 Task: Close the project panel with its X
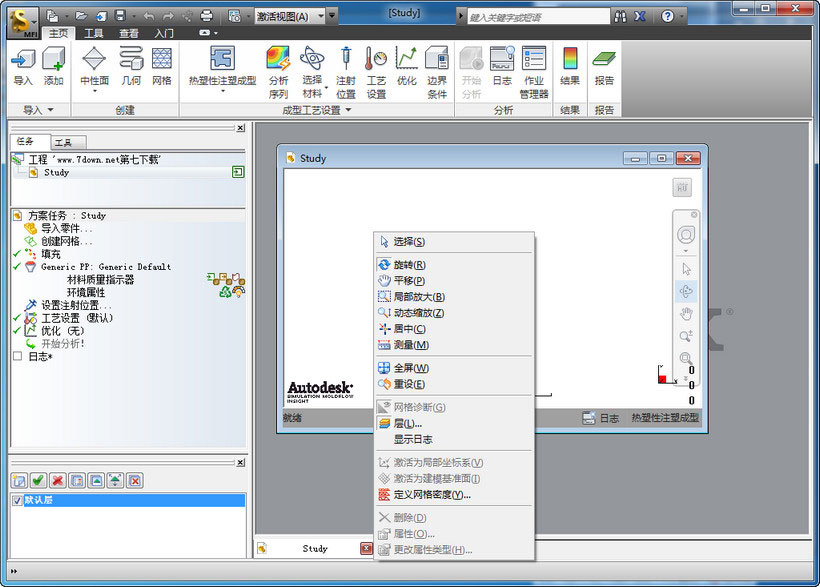click(240, 128)
